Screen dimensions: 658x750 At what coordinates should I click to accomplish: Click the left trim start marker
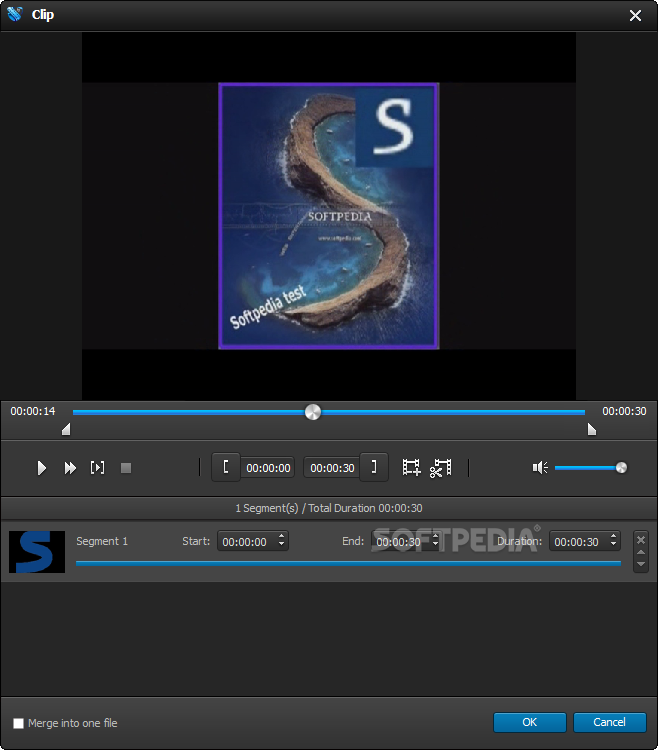66,430
